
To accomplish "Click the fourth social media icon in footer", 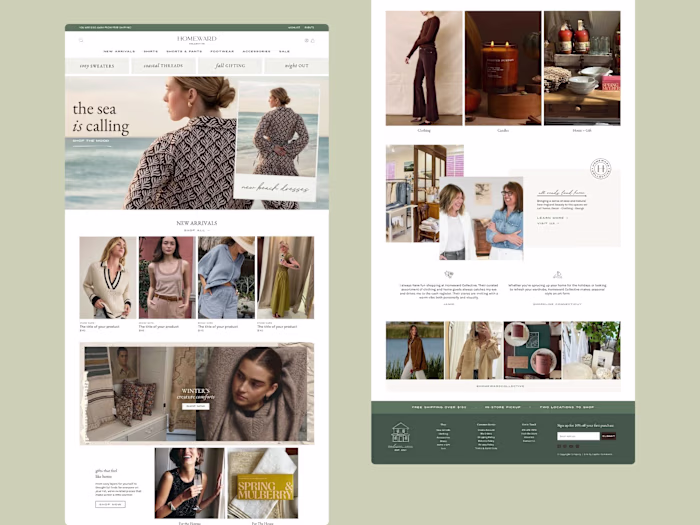I will click(x=577, y=446).
